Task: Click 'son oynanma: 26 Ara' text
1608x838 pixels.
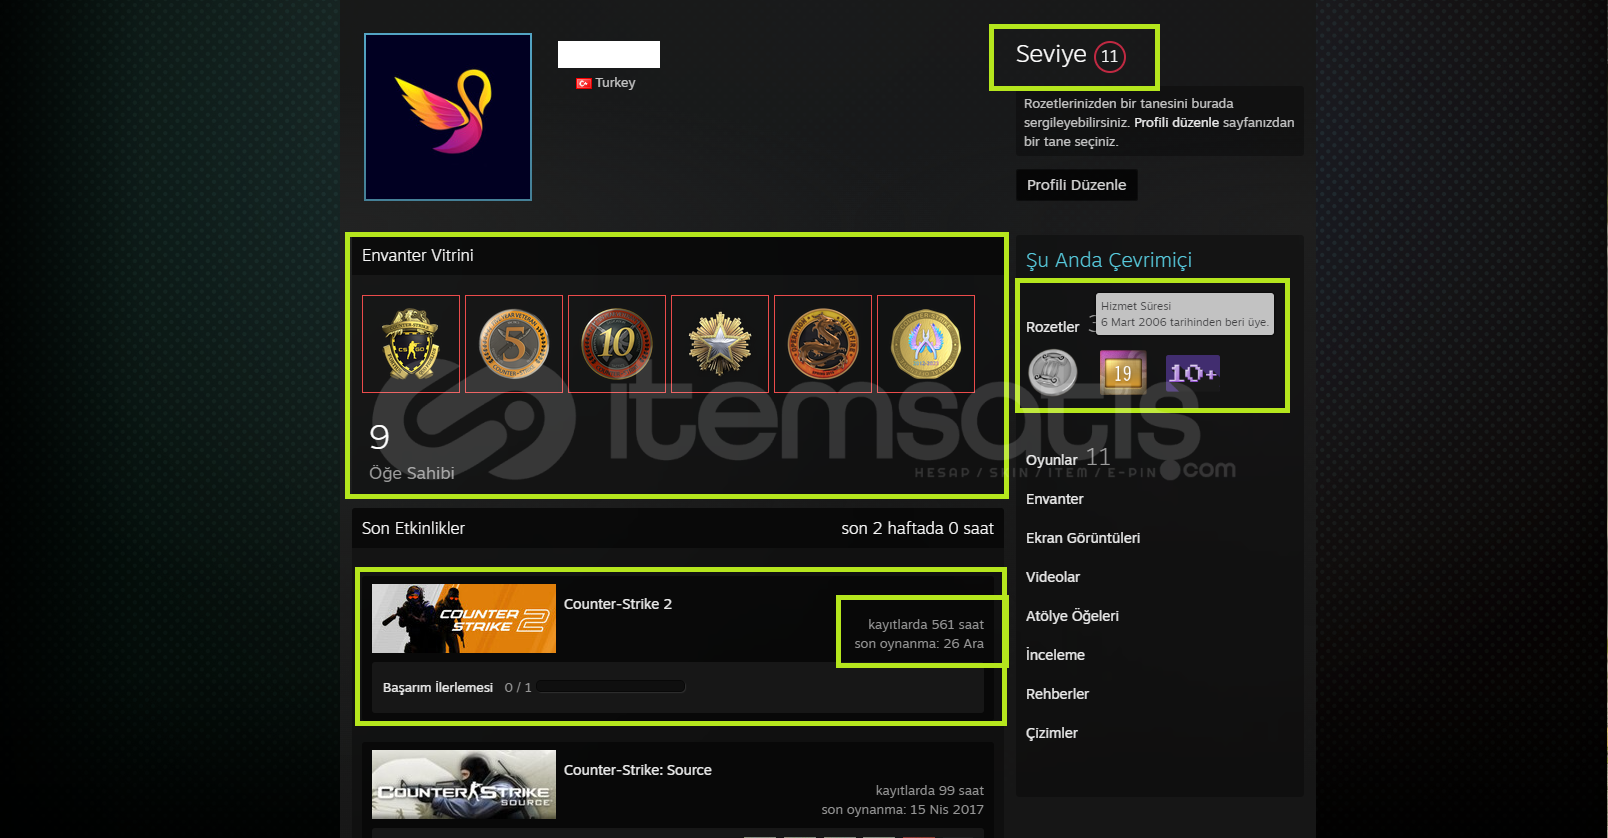Action: point(919,644)
